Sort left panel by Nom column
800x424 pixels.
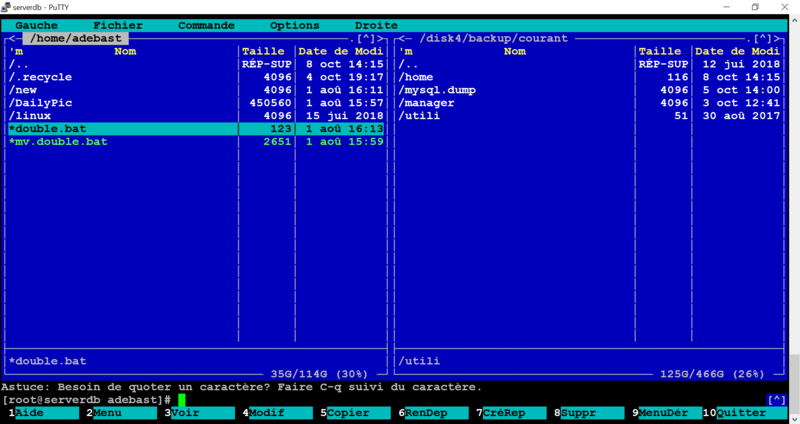[125, 52]
